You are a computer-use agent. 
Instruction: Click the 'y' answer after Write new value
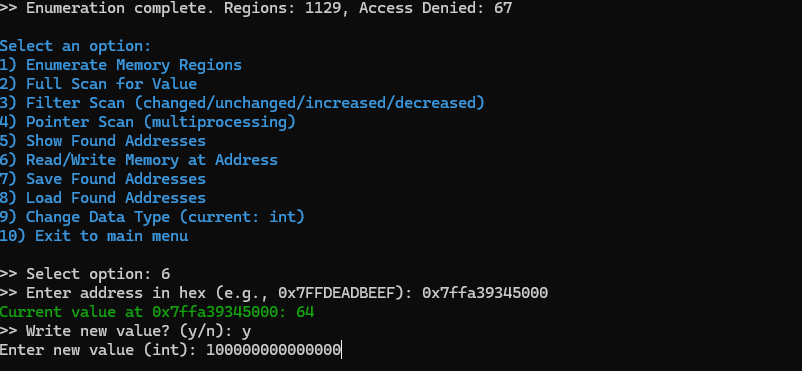coord(247,332)
